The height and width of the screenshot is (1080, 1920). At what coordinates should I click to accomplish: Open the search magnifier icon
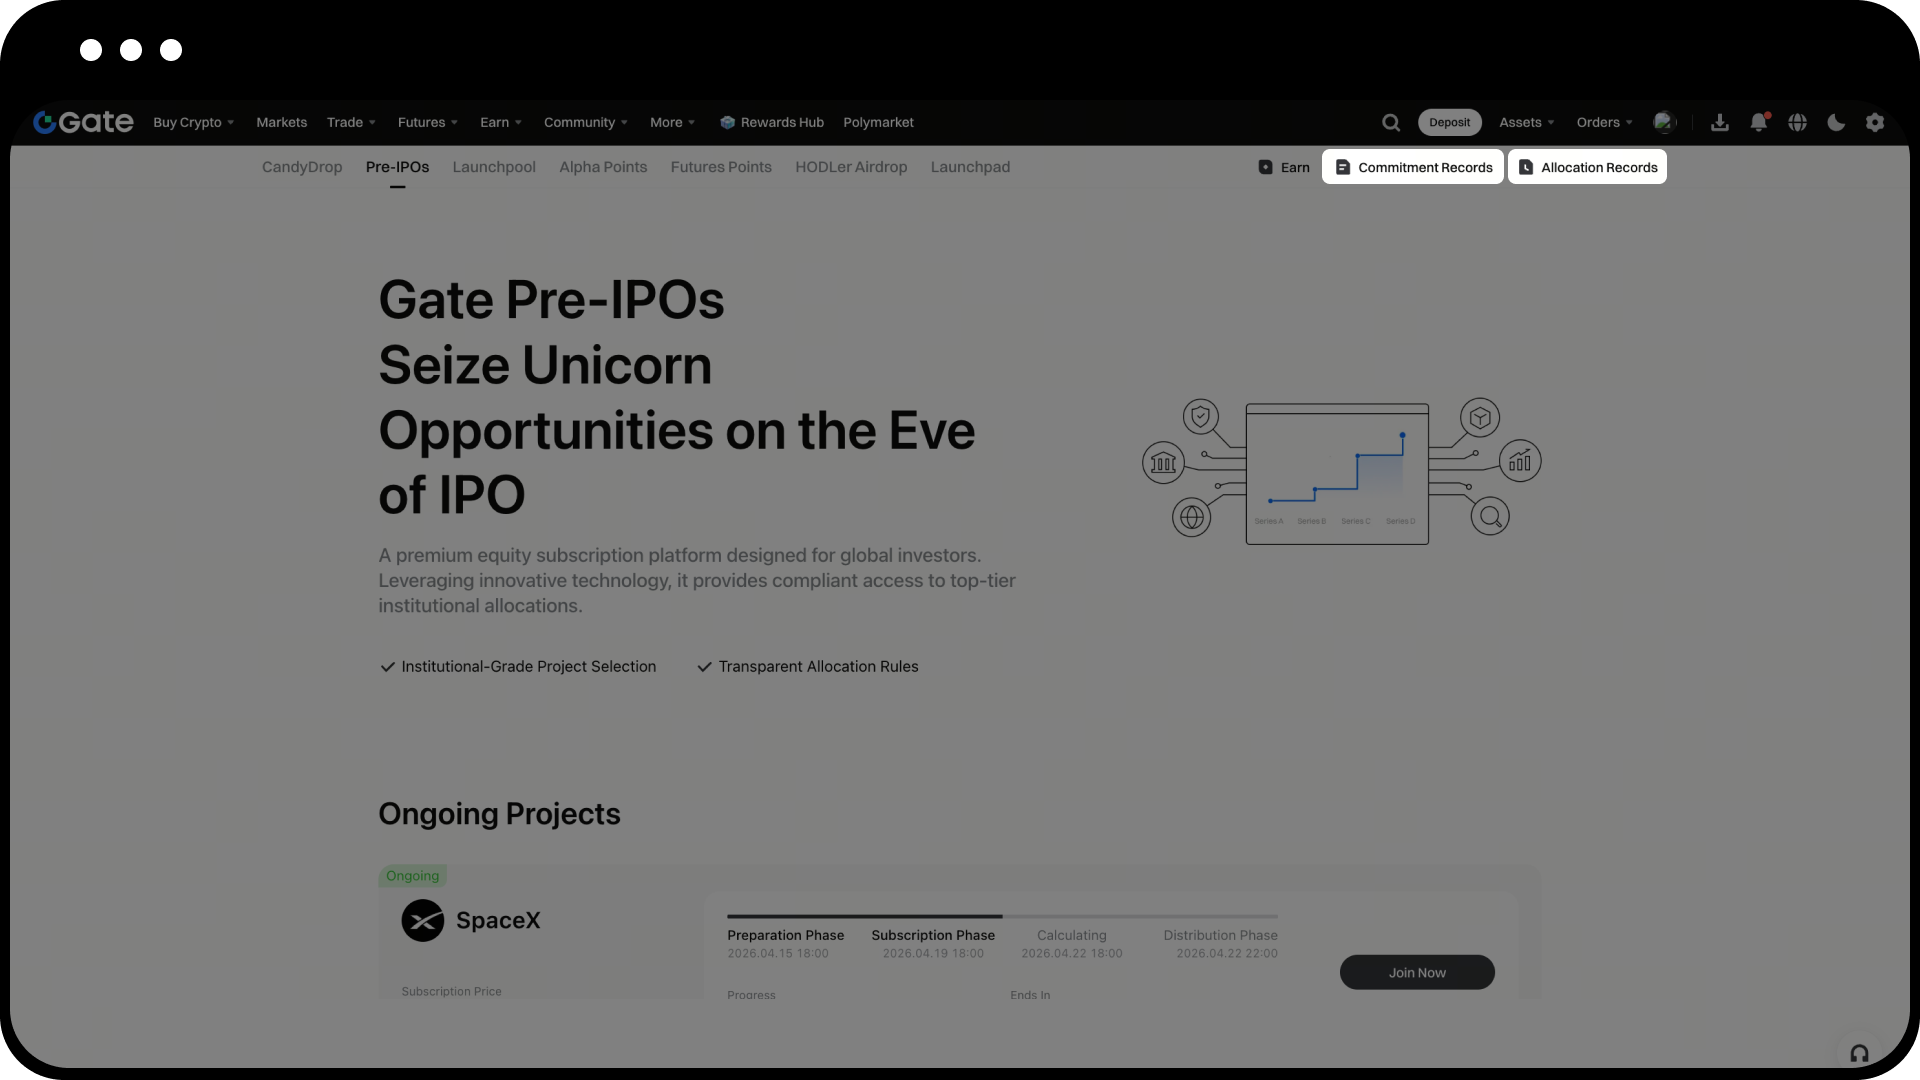click(x=1391, y=122)
